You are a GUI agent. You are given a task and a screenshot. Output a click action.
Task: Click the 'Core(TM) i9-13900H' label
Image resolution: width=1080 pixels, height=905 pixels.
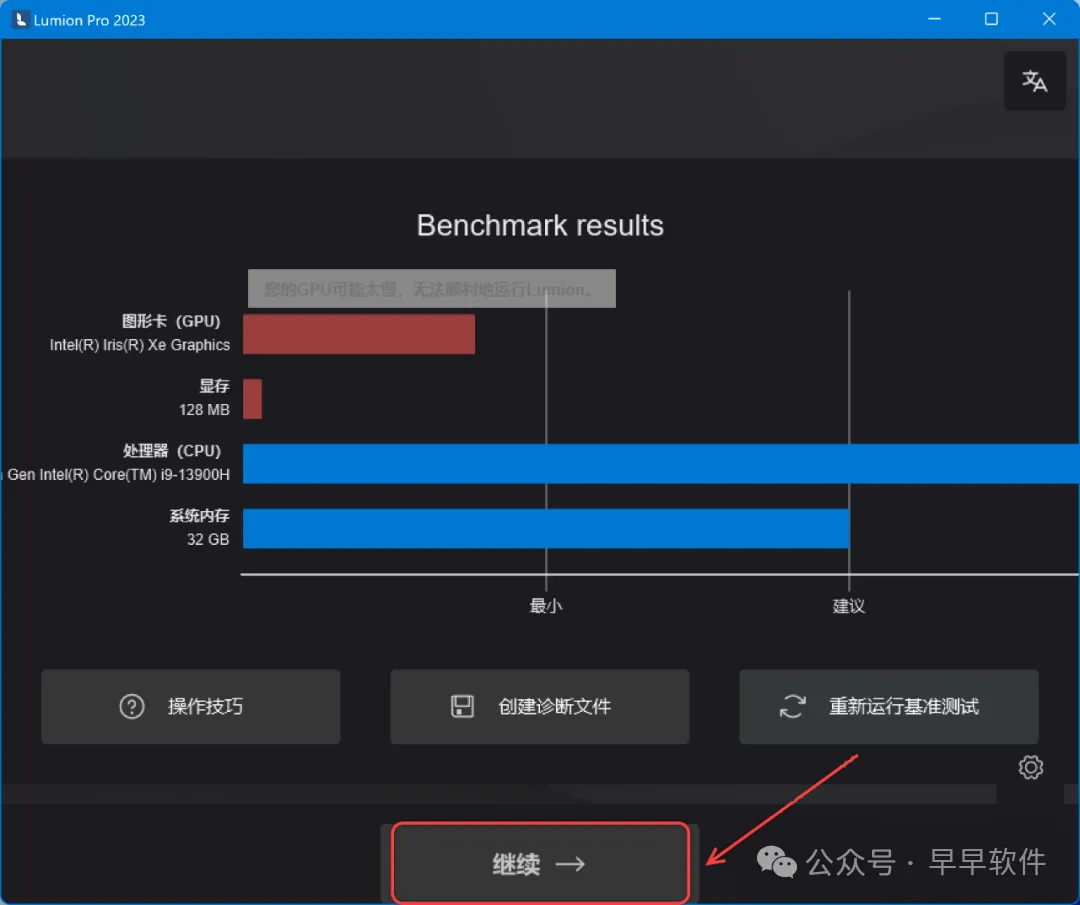[161, 475]
